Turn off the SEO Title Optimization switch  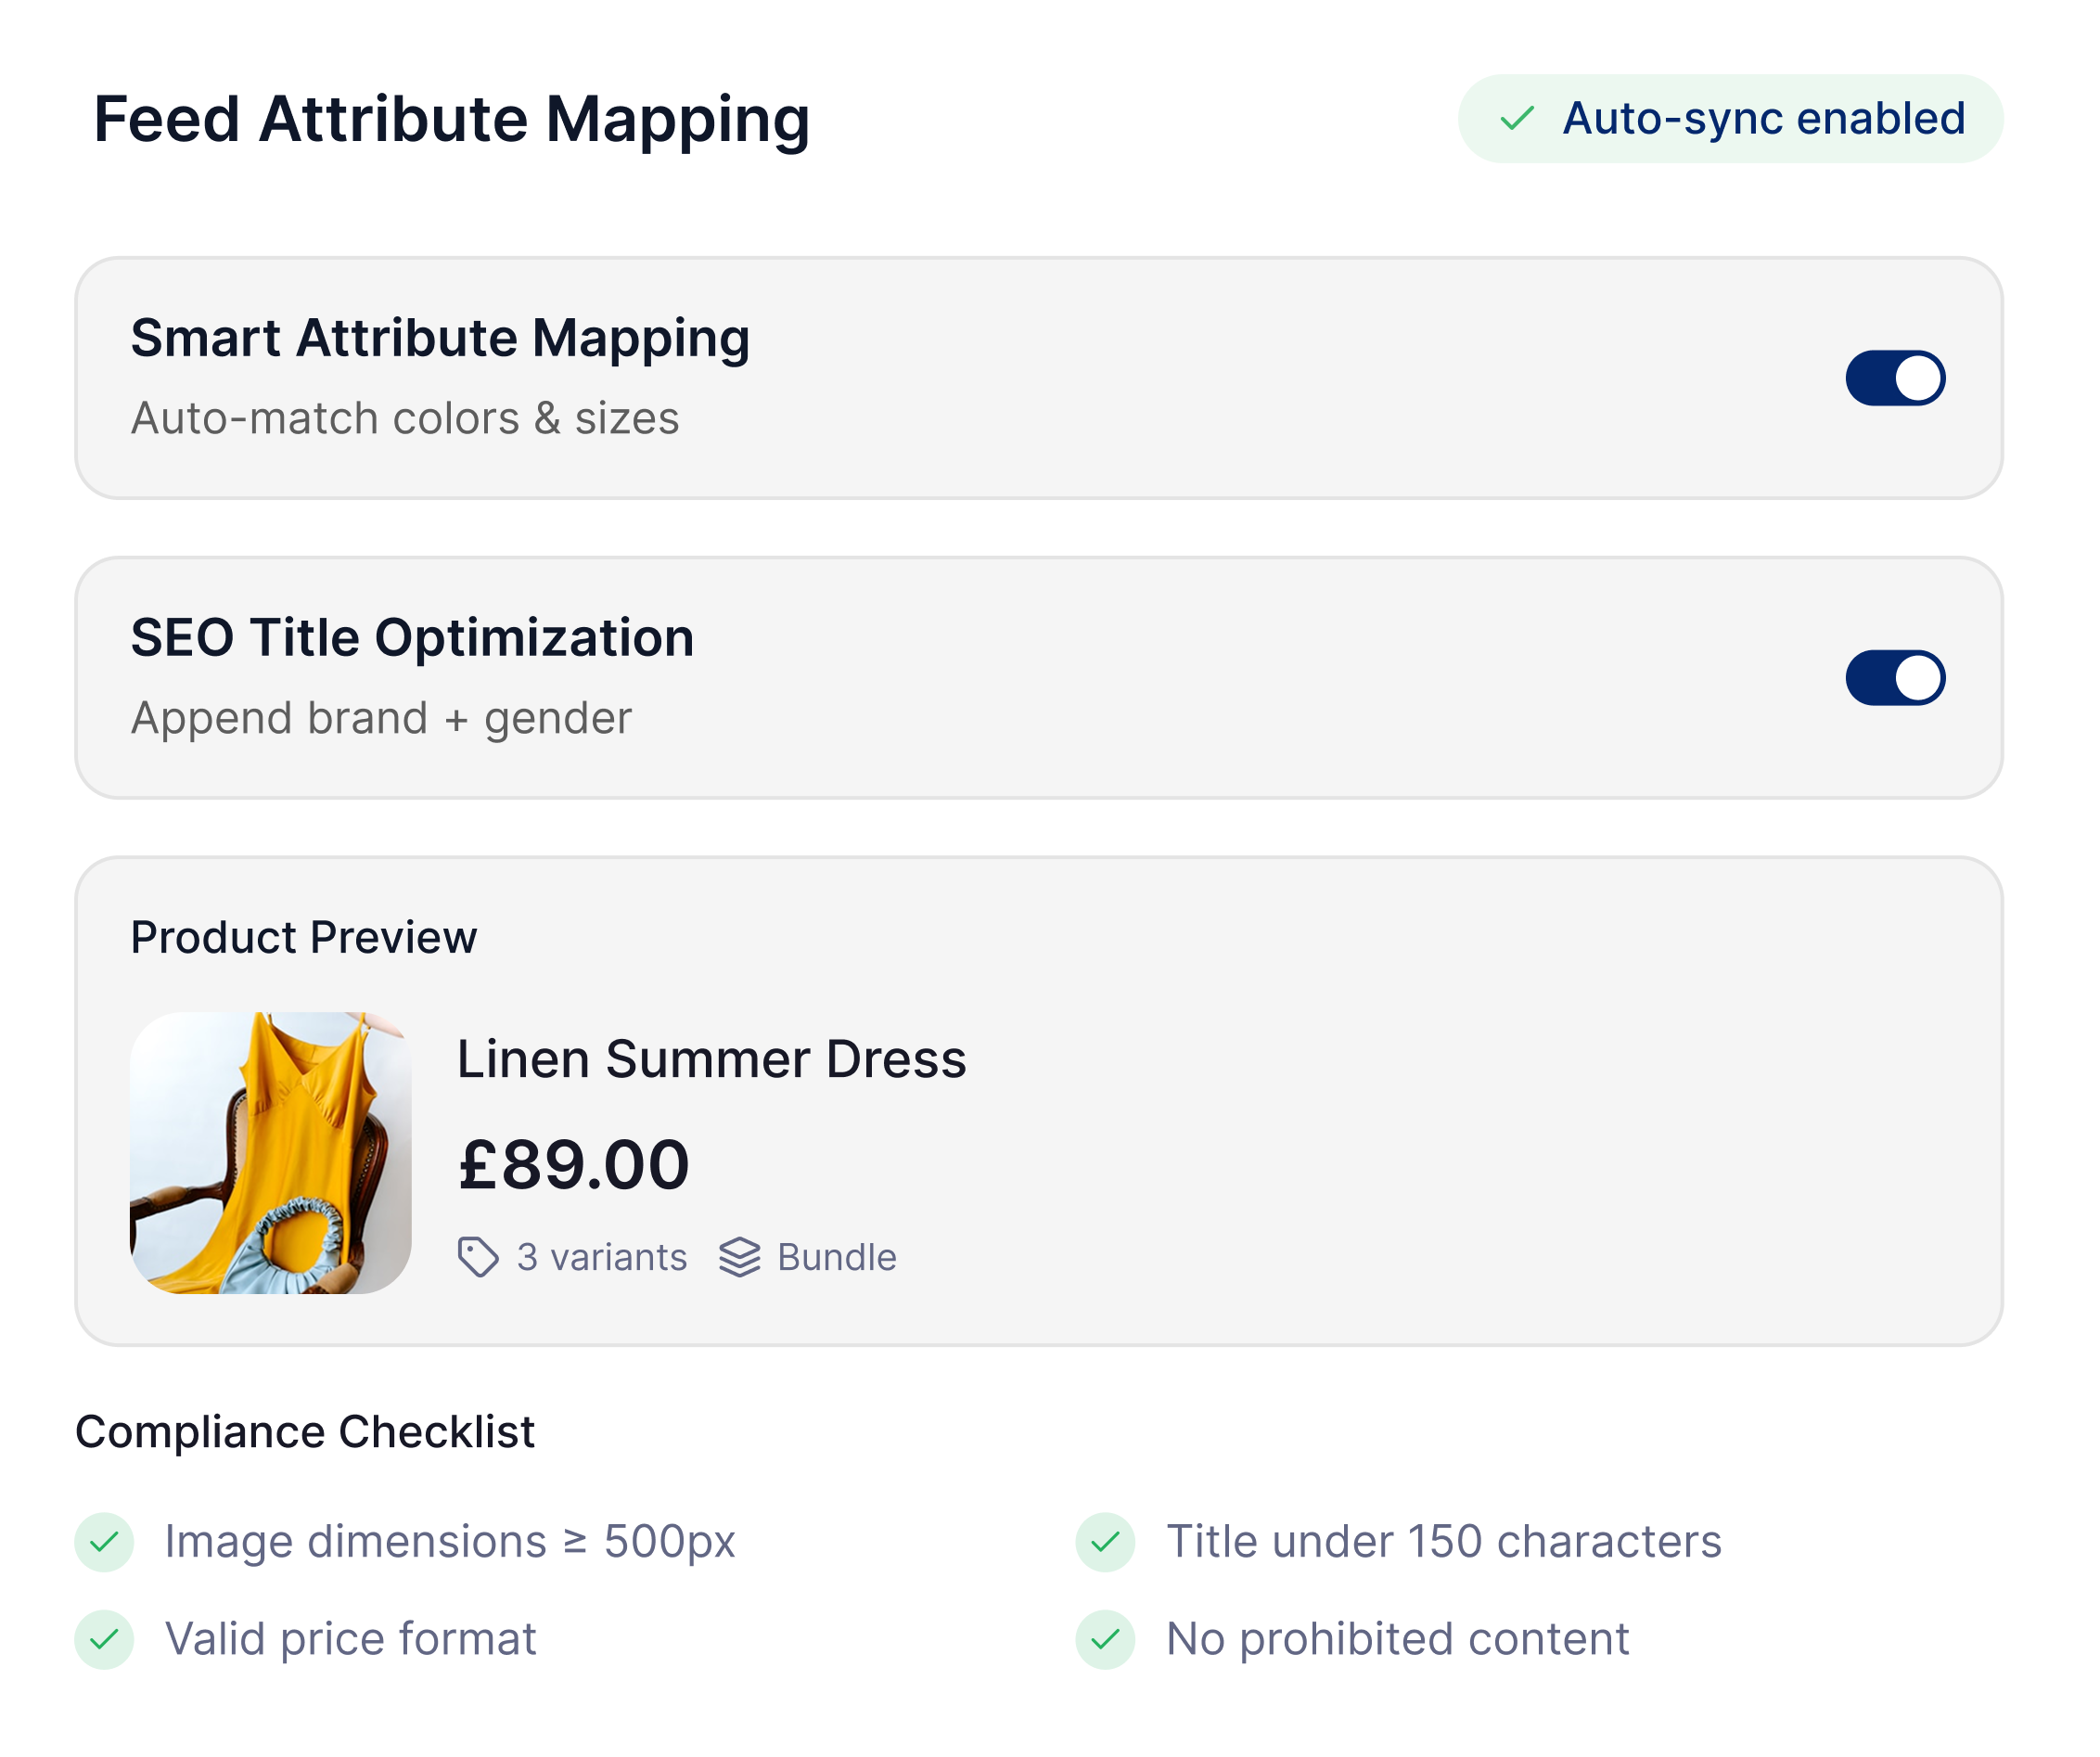(1894, 678)
